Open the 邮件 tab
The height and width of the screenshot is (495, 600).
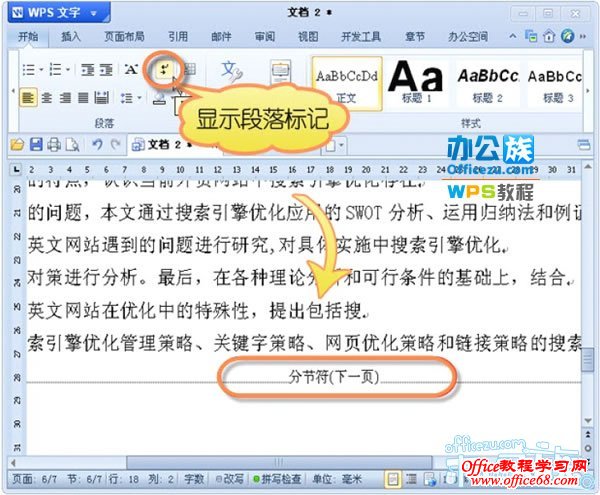(221, 37)
